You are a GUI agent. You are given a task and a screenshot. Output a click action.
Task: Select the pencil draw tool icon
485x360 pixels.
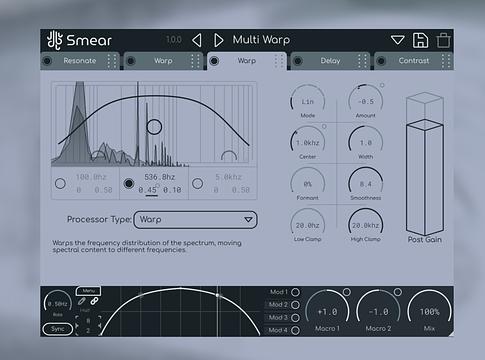(82, 301)
